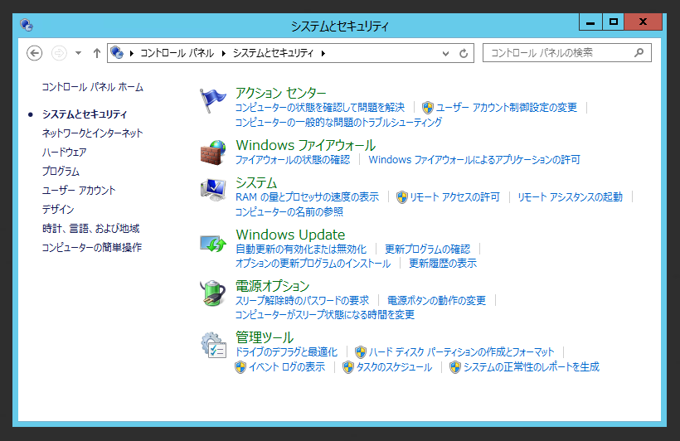Open the Windows Update arrows icon
The image size is (680, 441).
point(213,244)
